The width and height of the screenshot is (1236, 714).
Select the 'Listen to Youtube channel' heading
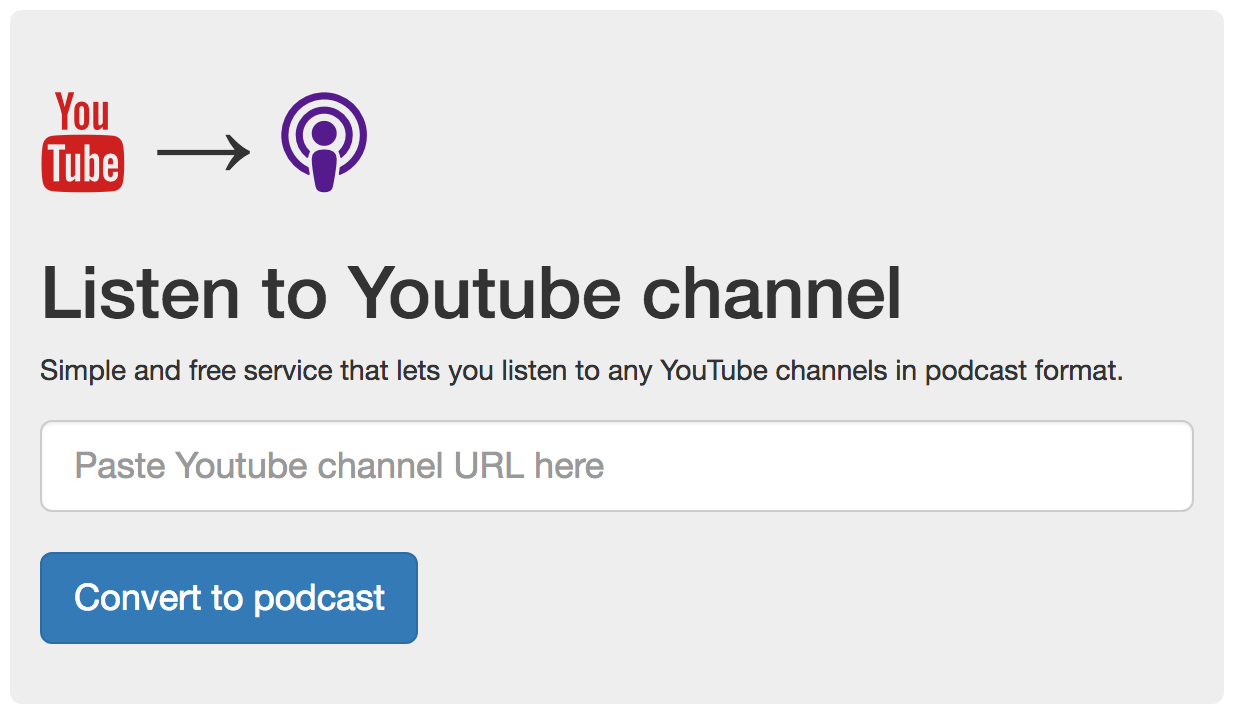coord(471,293)
